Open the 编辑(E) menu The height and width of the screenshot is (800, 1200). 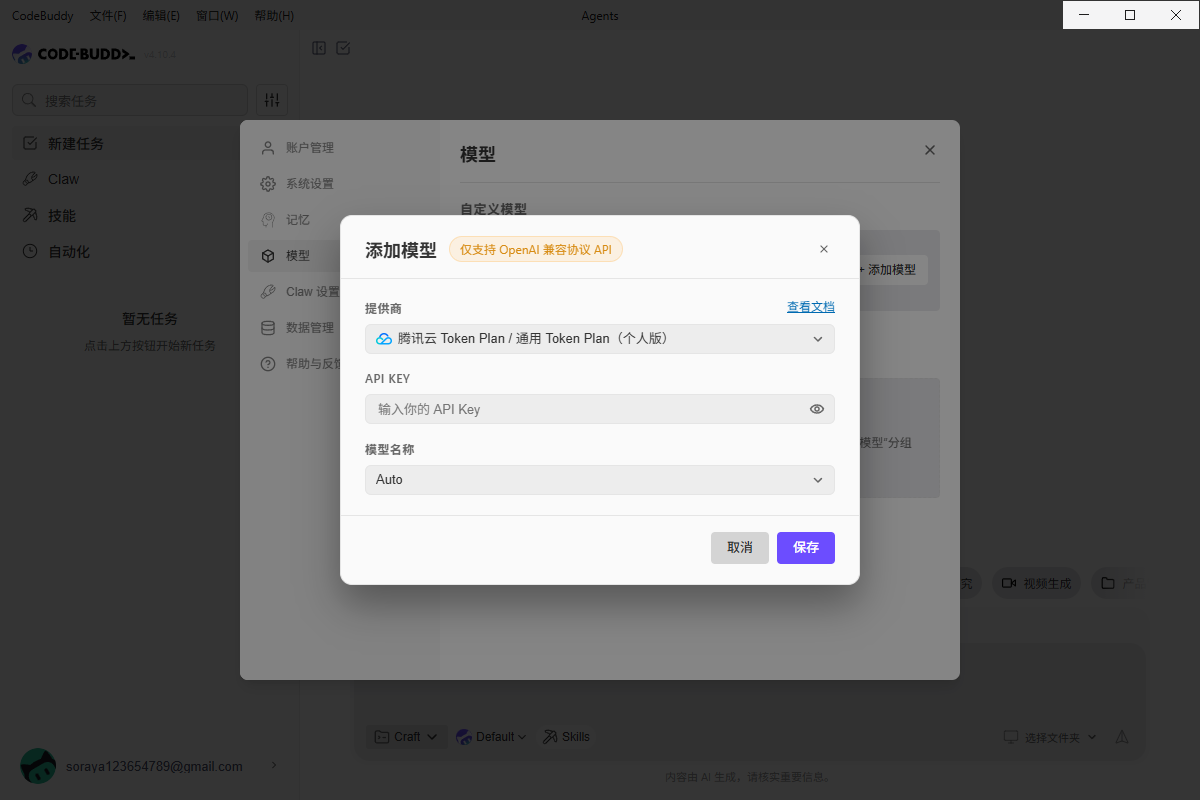[x=161, y=16]
